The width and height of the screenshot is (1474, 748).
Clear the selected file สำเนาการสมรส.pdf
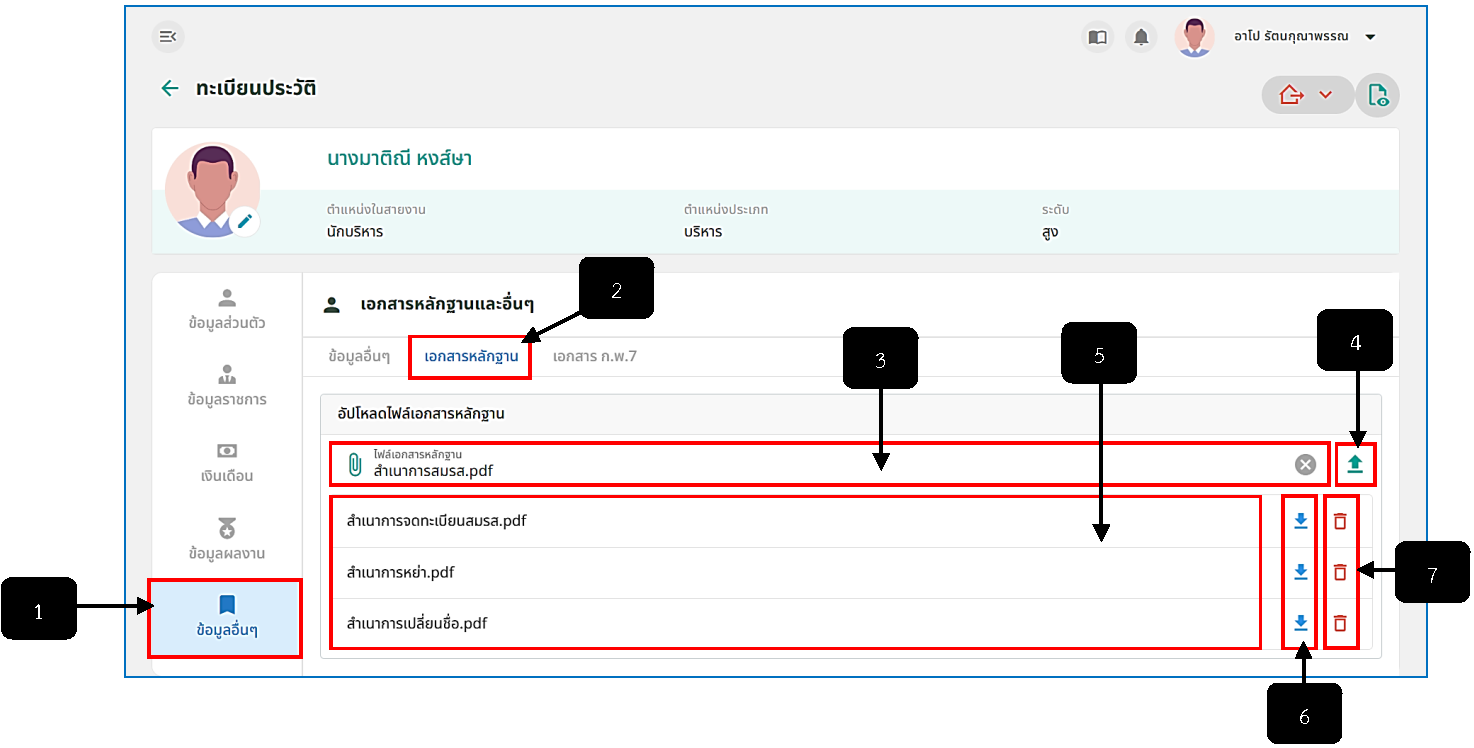(1305, 464)
